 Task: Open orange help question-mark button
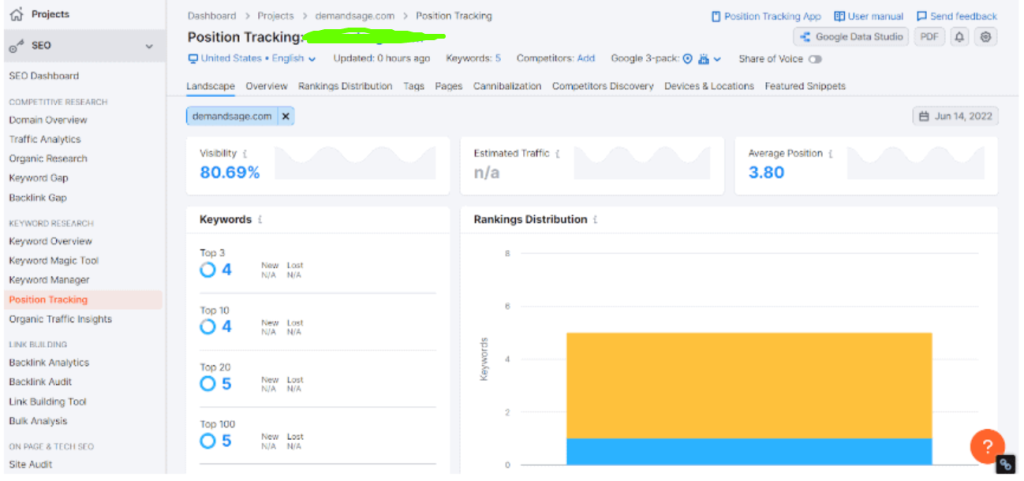[x=987, y=446]
